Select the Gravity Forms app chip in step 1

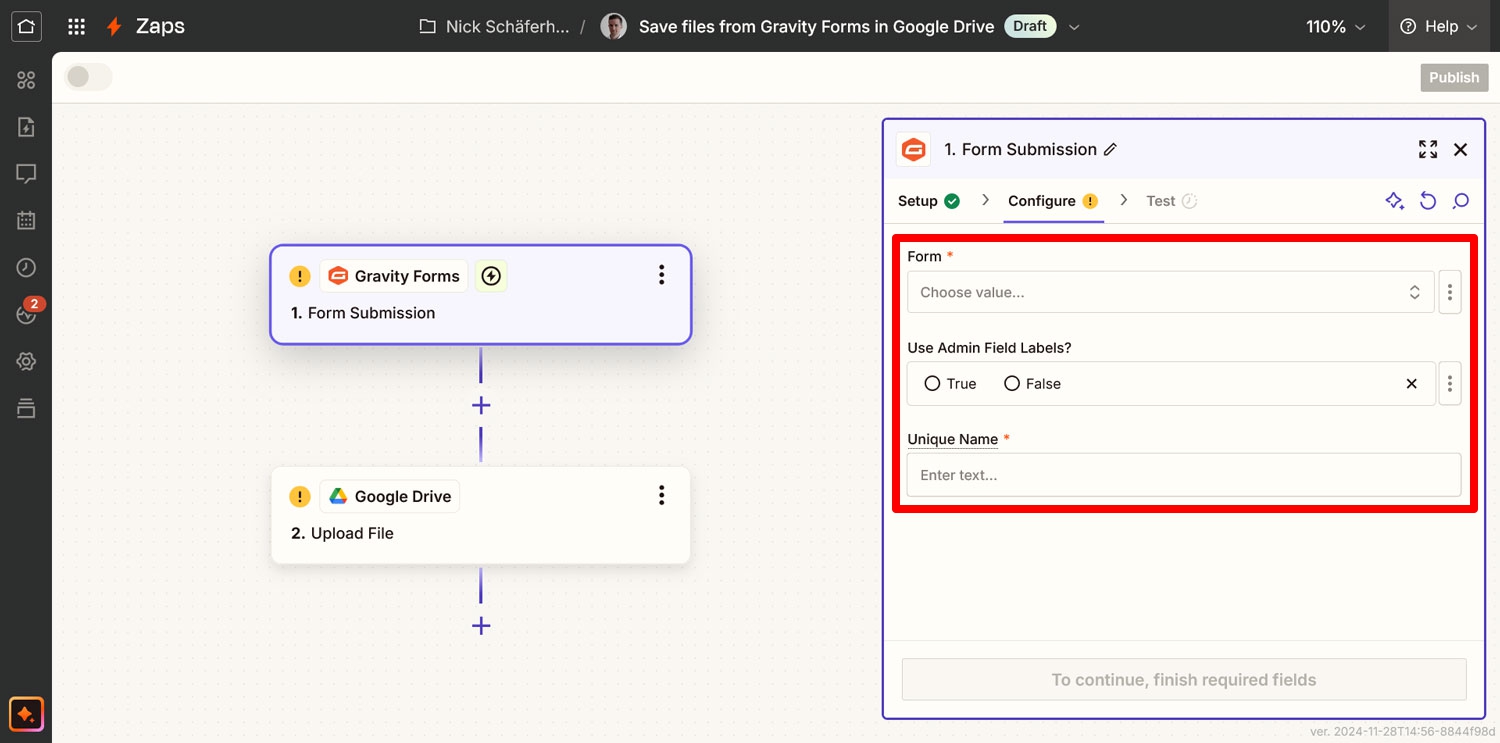(394, 276)
